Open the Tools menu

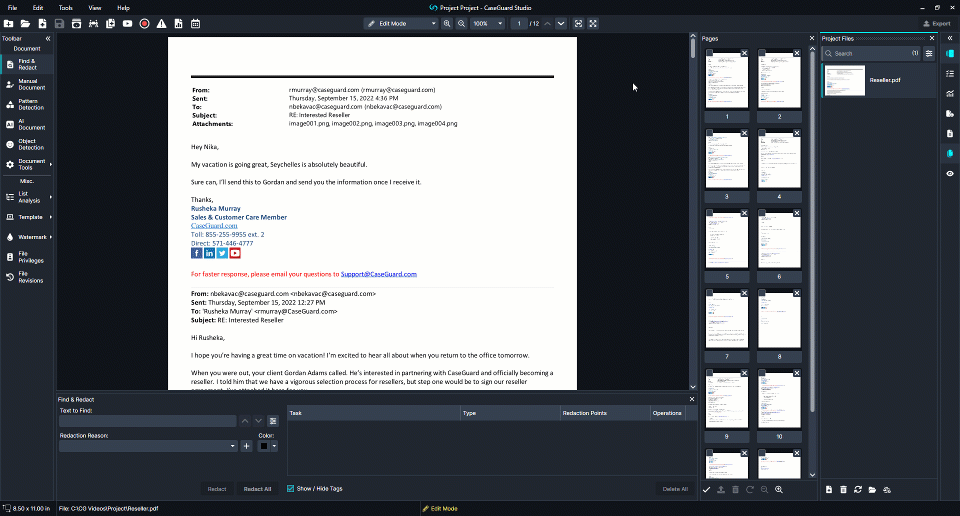[66, 8]
